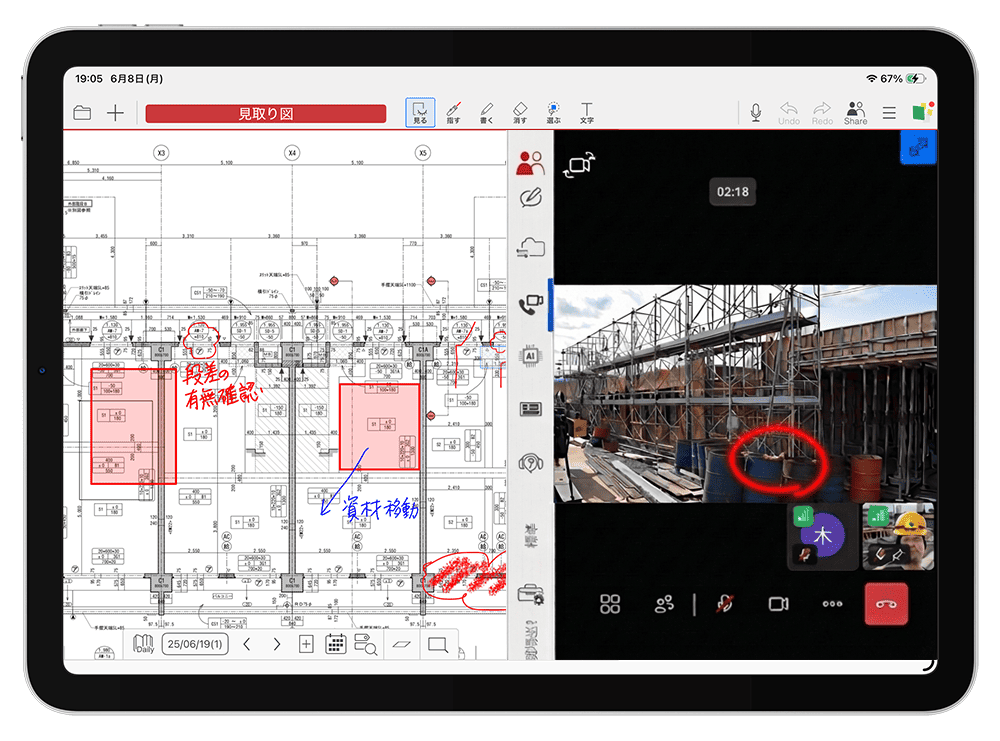Tap the left red highlighted rectangle on drawing
This screenshot has width=1000, height=741.
coord(133,426)
